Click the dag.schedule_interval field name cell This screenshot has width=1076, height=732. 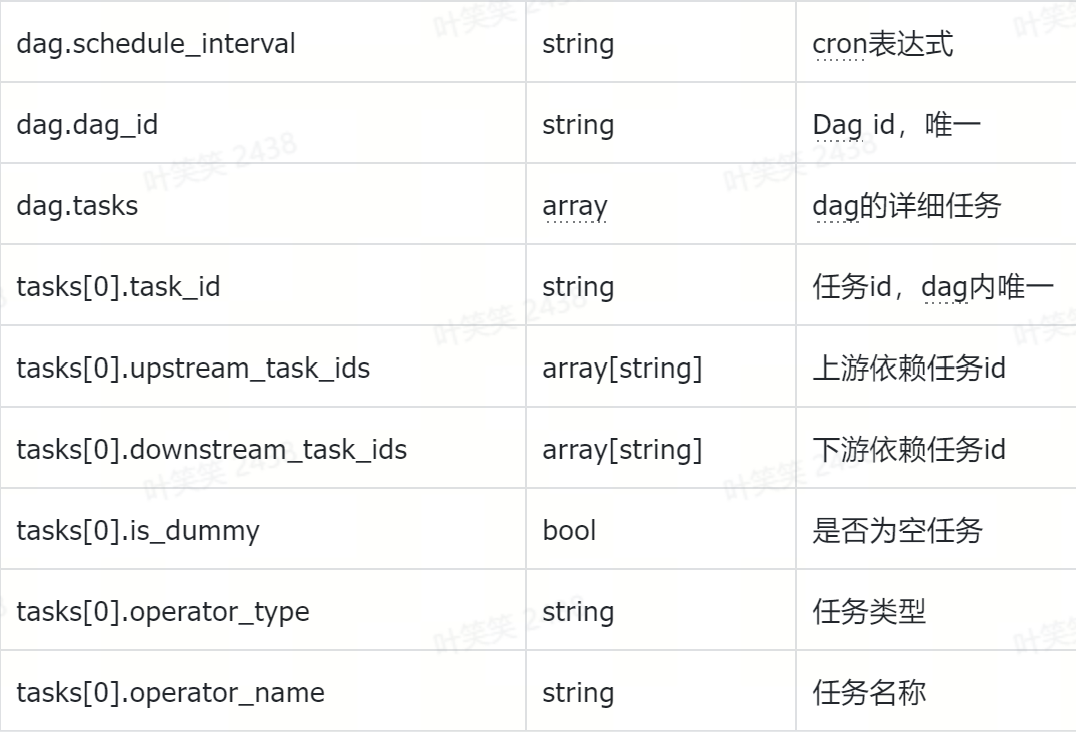click(156, 44)
